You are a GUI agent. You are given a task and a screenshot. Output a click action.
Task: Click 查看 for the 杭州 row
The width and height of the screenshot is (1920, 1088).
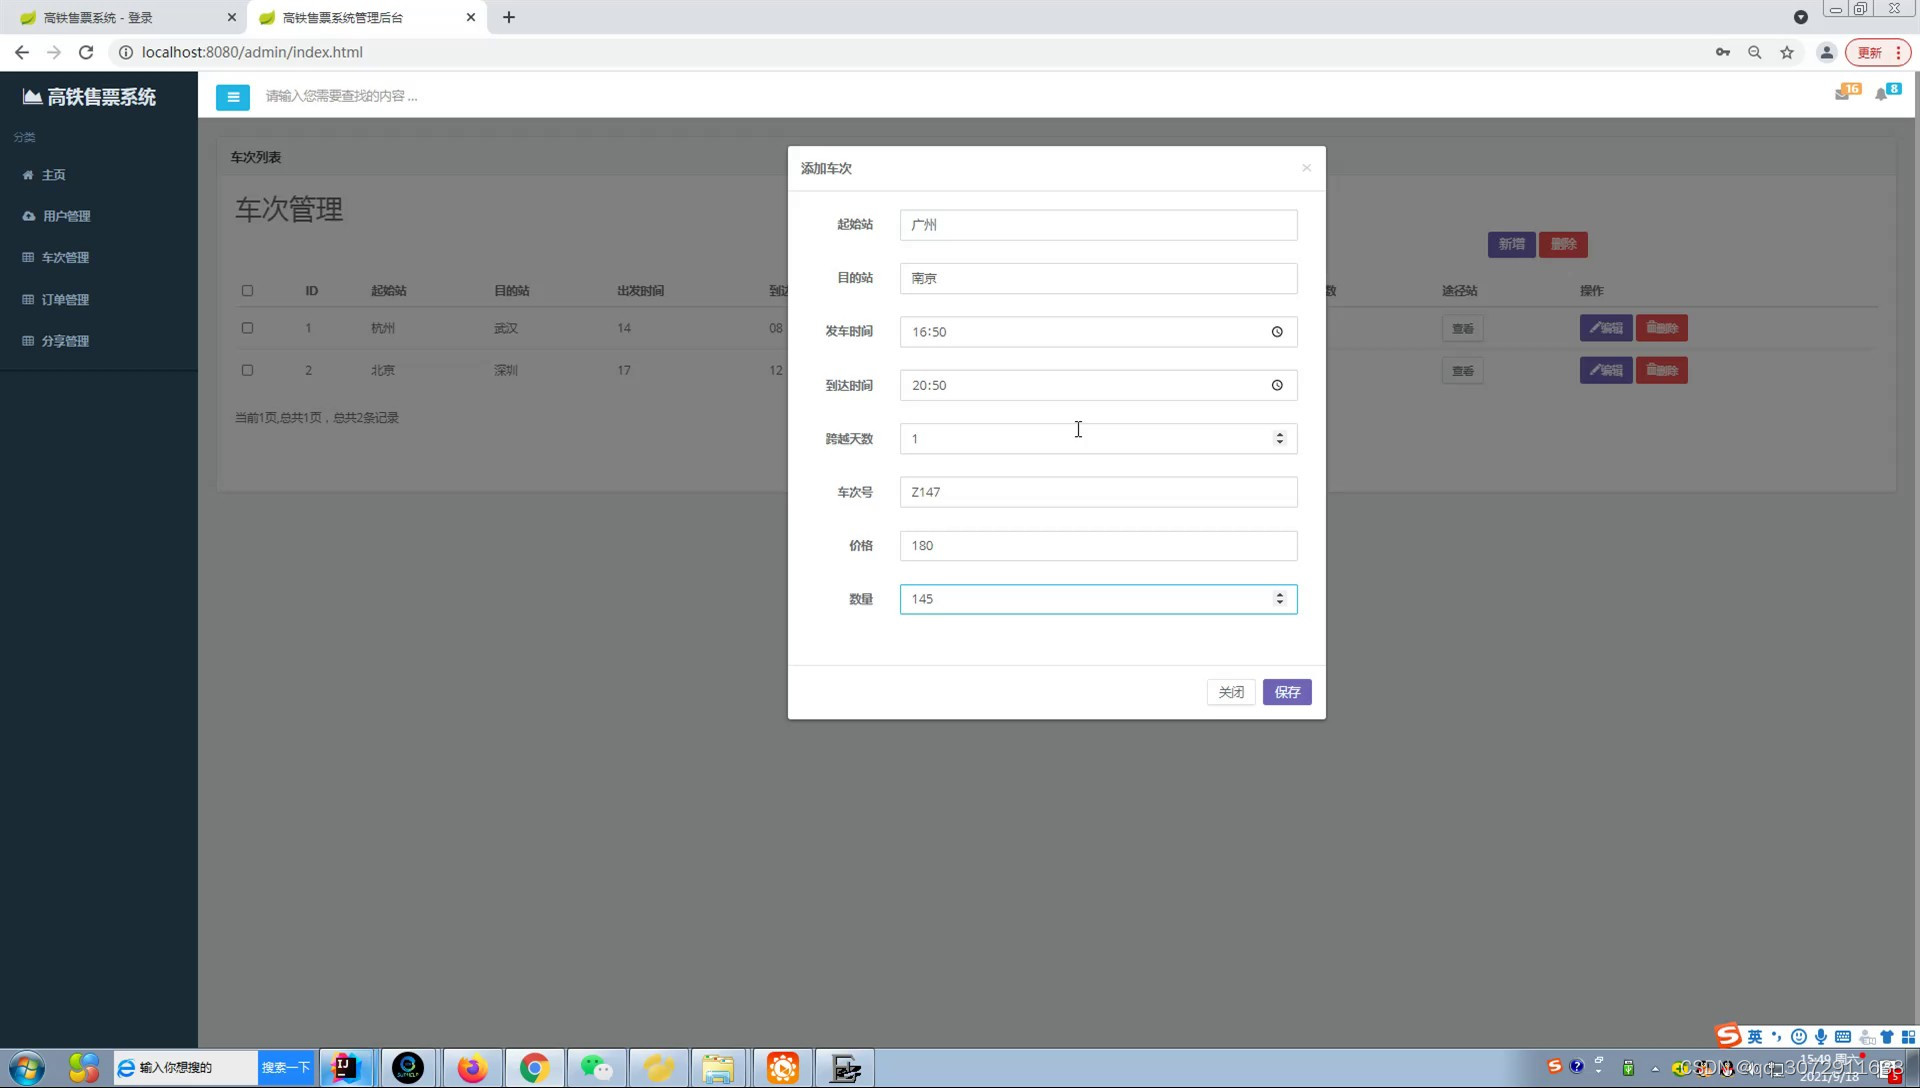(x=1462, y=329)
